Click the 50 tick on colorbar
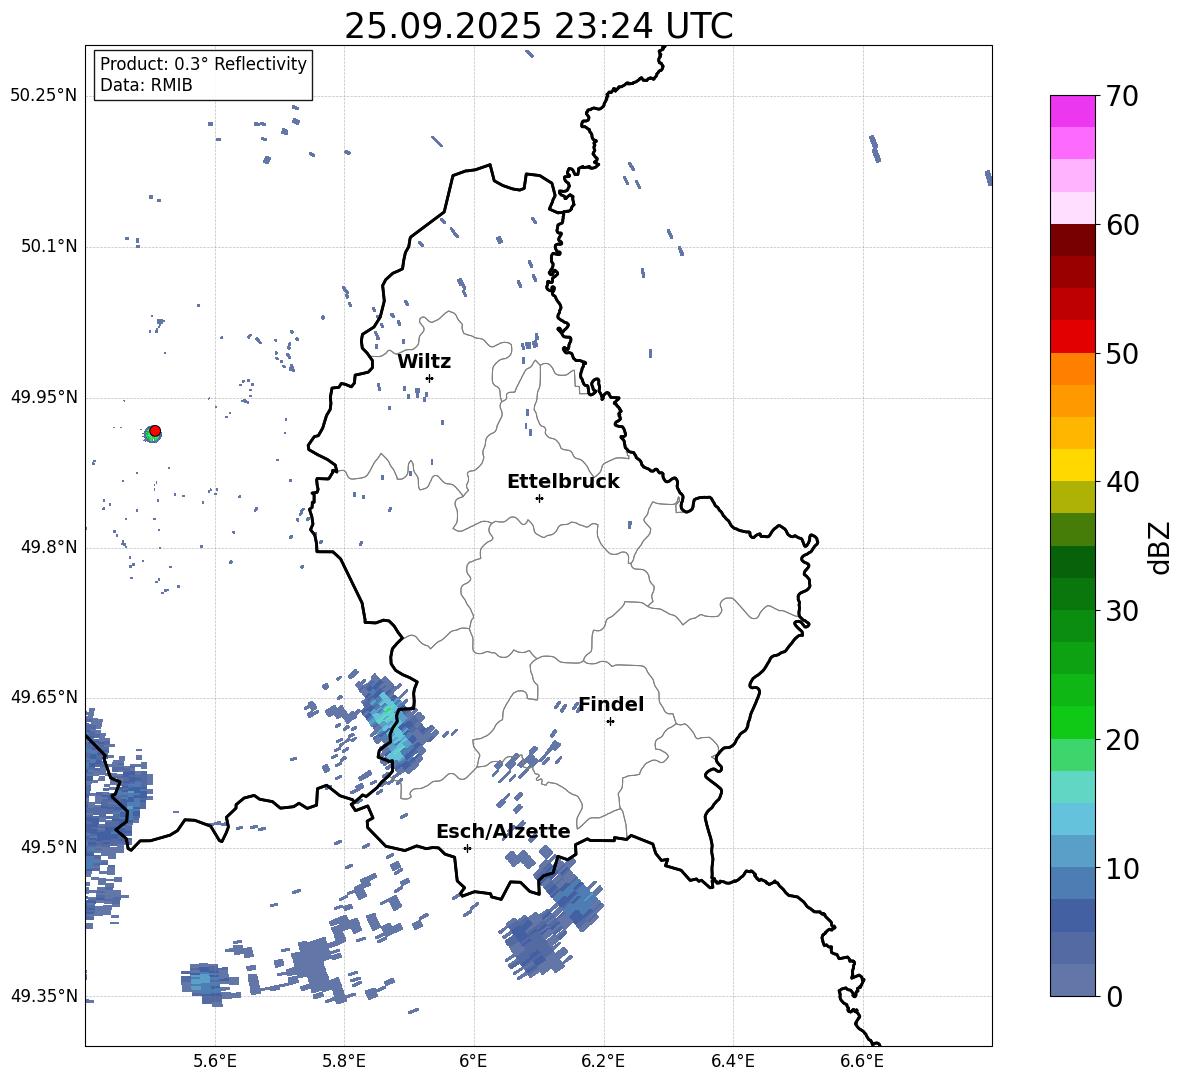The image size is (1184, 1081). [1122, 354]
